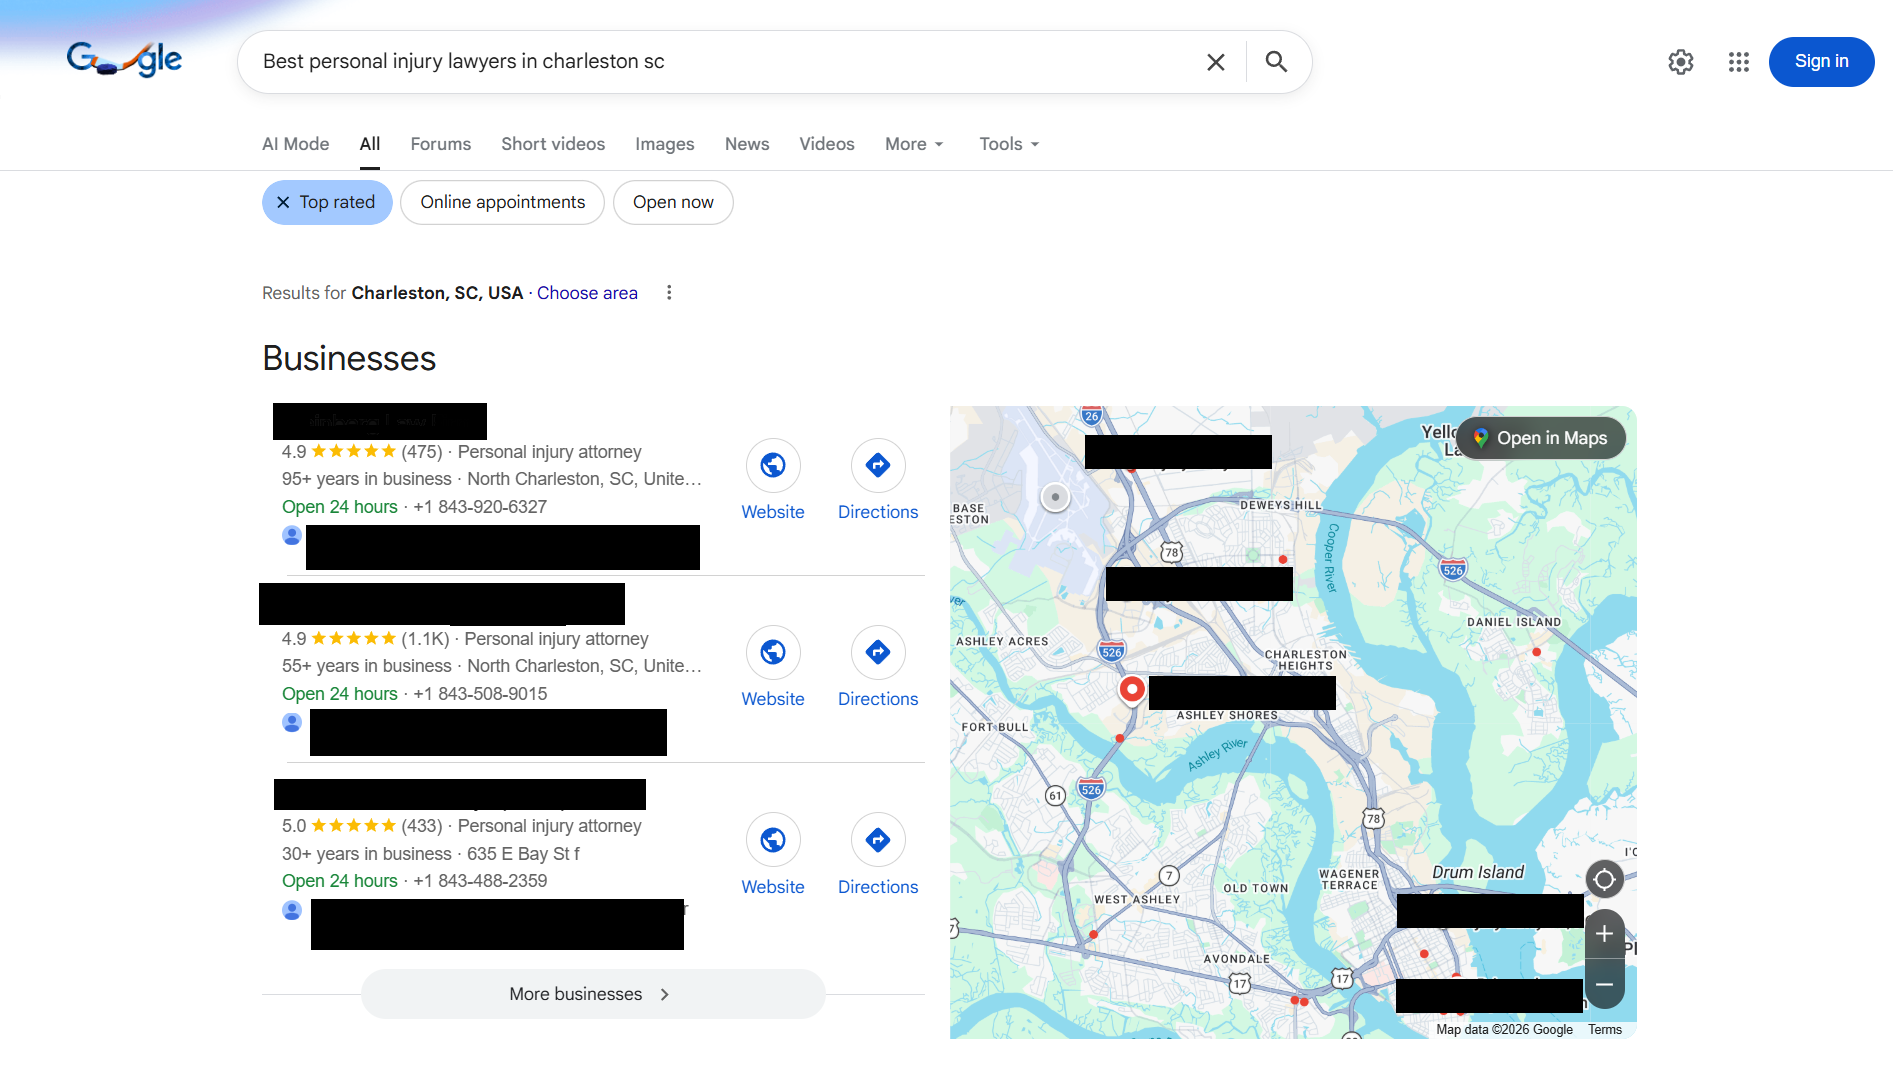Click the Sign in button

pyautogui.click(x=1821, y=61)
